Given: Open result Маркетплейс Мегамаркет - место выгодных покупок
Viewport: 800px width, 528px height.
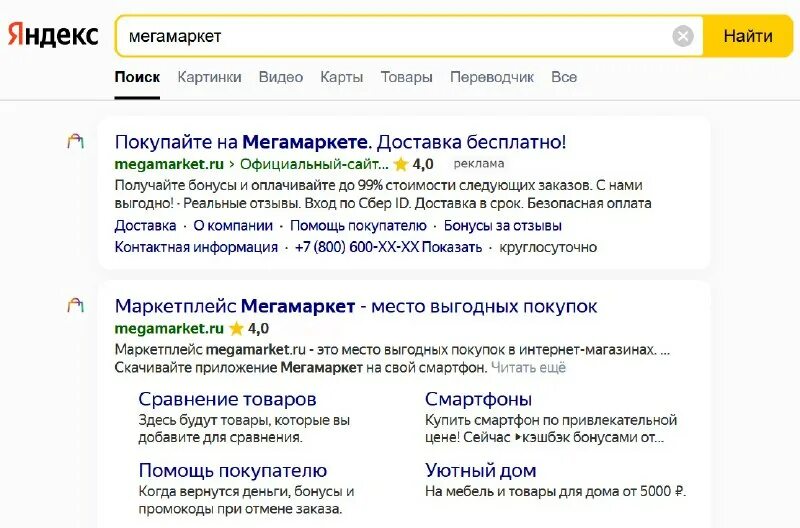Looking at the screenshot, I should click(x=356, y=306).
